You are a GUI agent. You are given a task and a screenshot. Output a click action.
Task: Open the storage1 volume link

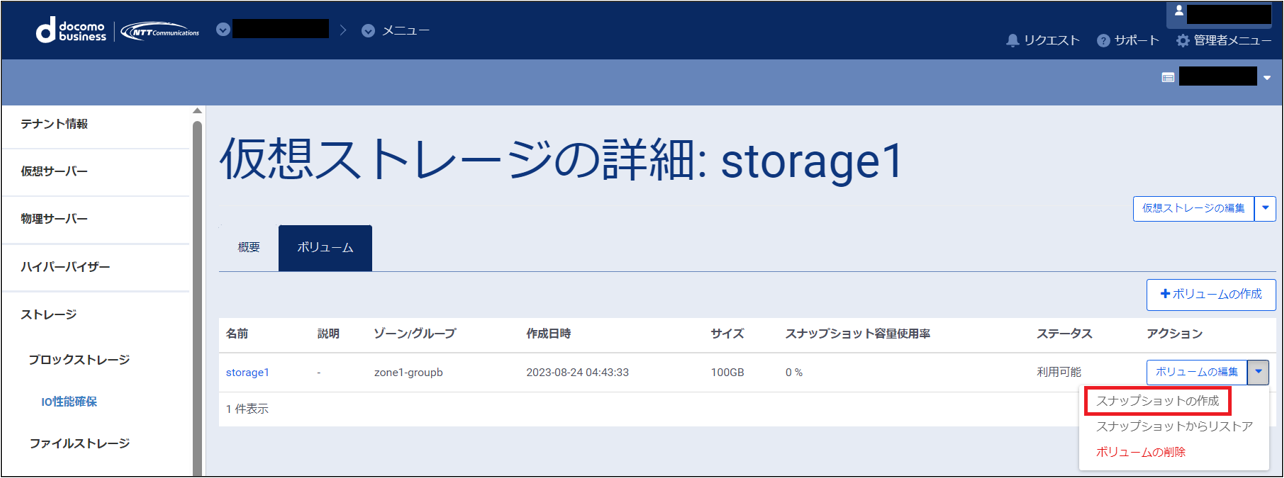click(248, 372)
